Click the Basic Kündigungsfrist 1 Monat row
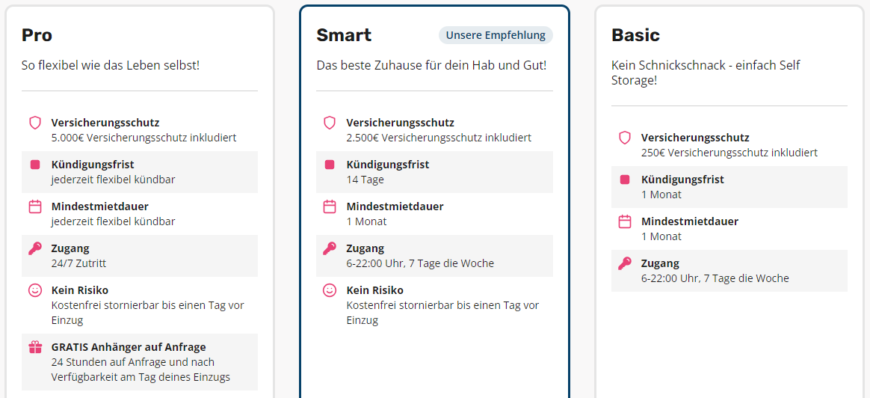The height and width of the screenshot is (398, 870). 729,187
